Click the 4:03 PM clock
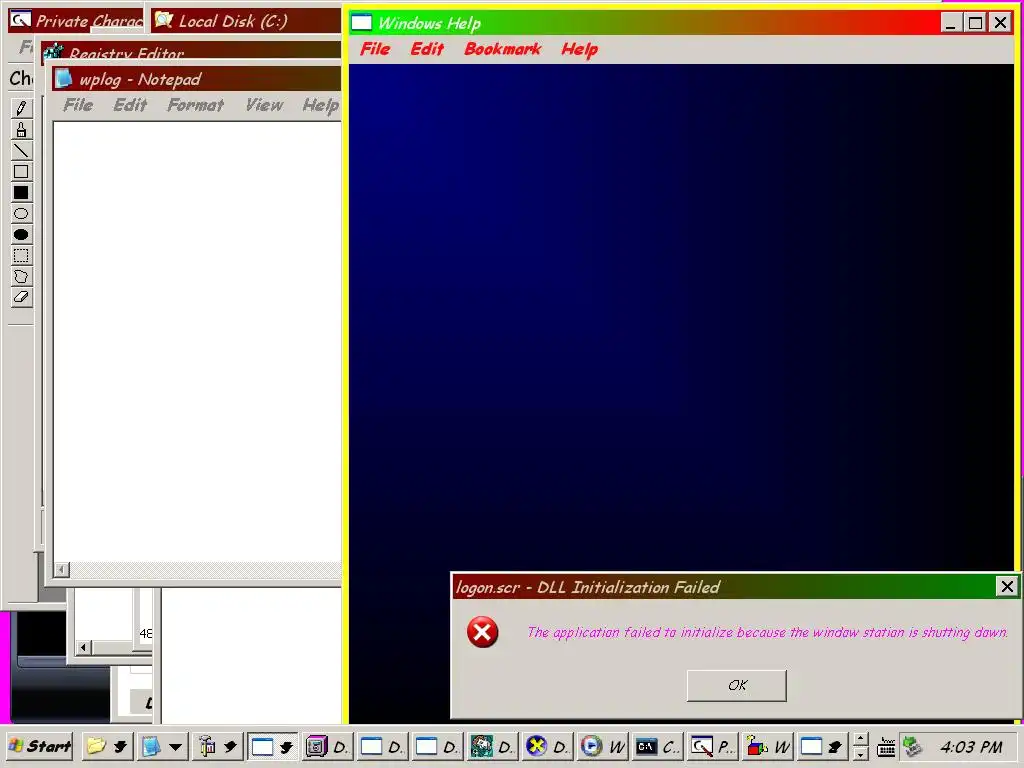The width and height of the screenshot is (1024, 768). [971, 746]
